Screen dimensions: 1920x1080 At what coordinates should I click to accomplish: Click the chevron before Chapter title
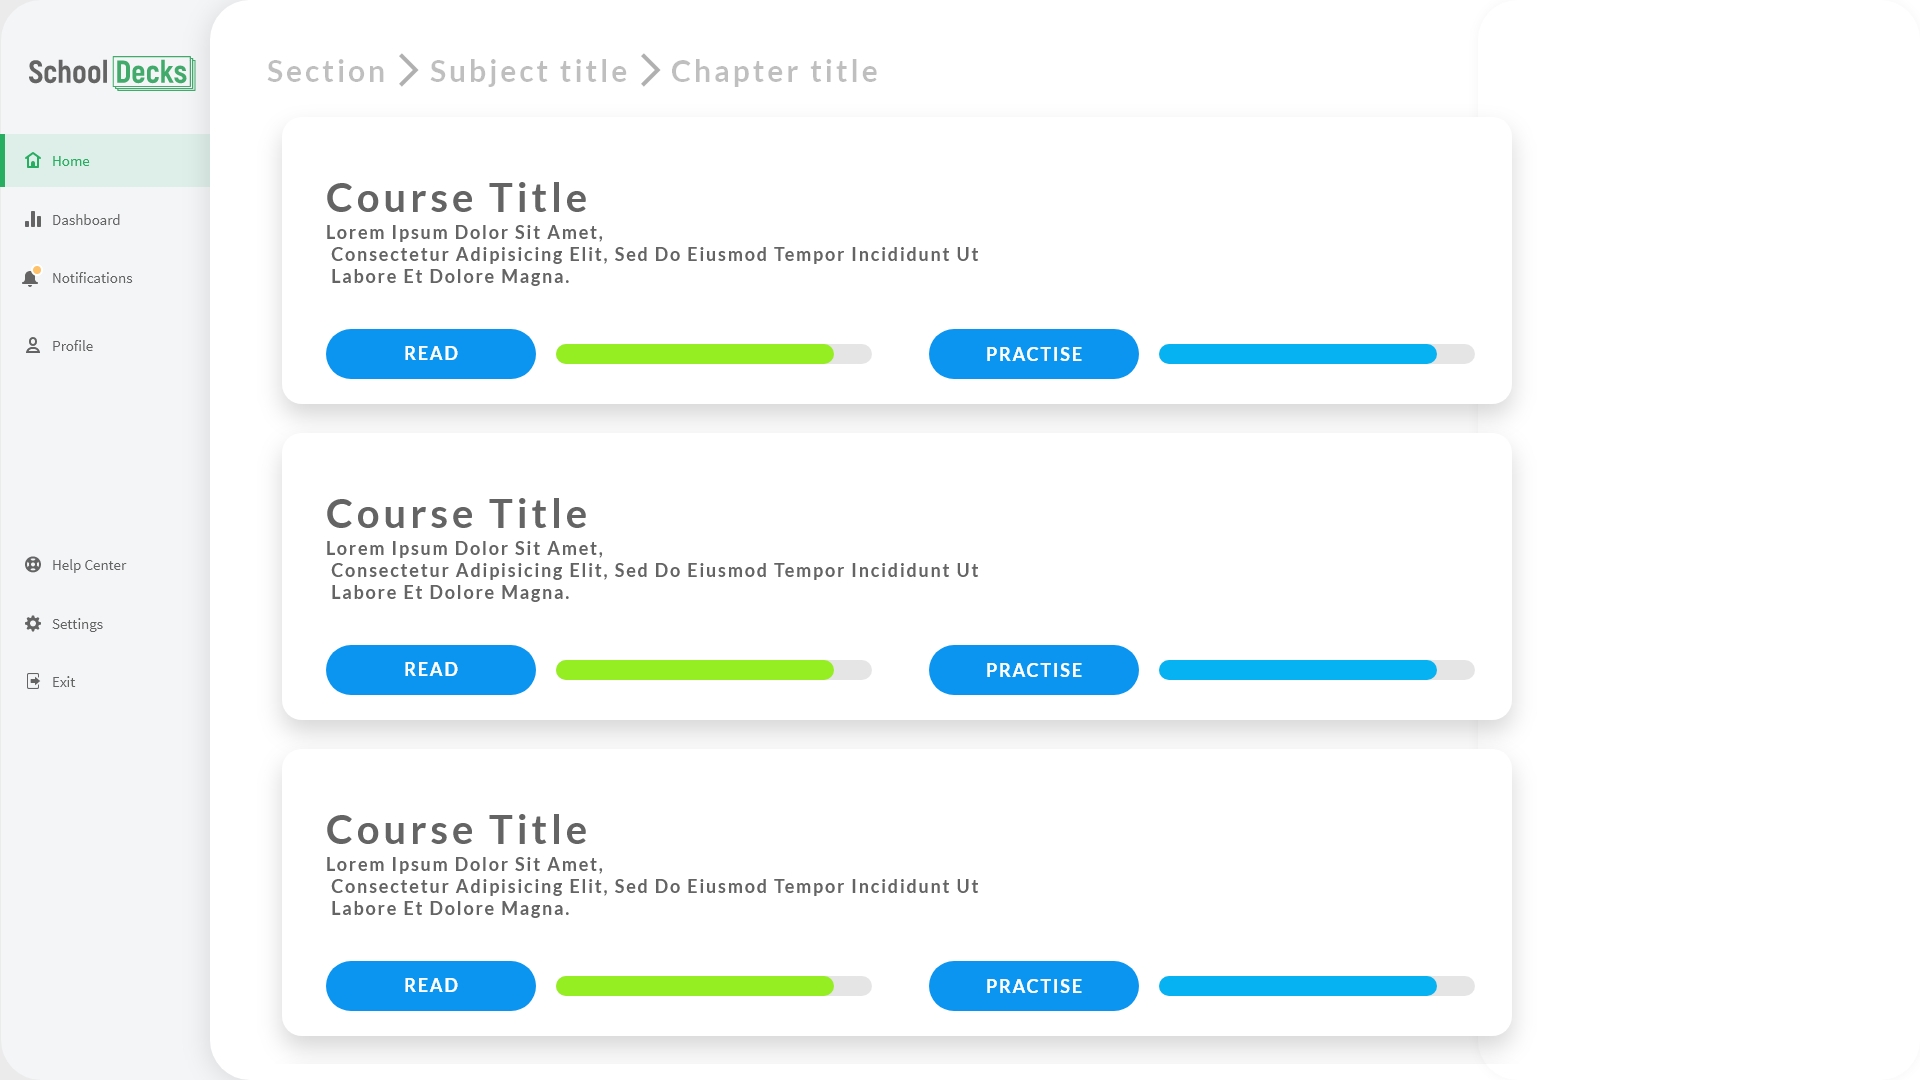pos(650,71)
